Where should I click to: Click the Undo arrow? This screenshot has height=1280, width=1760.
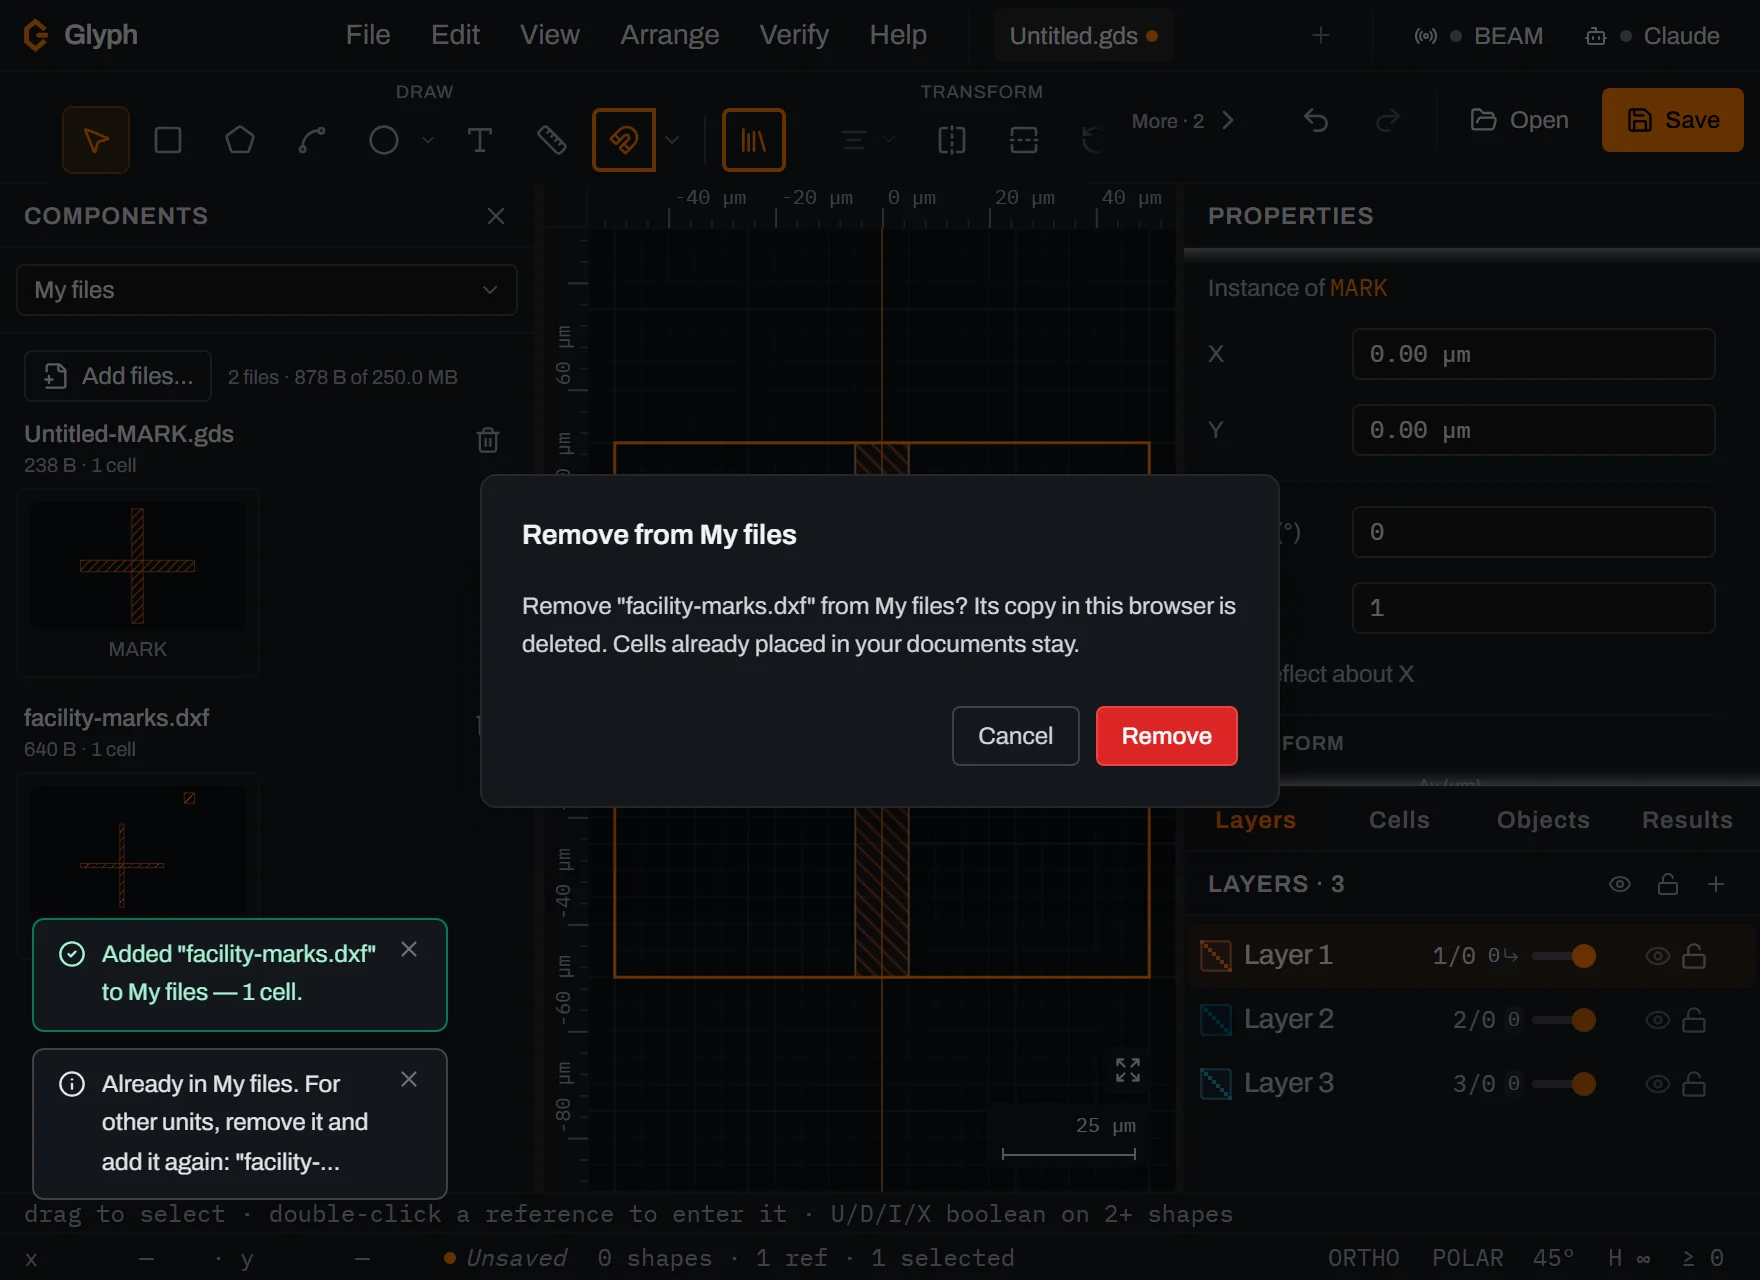coord(1316,121)
